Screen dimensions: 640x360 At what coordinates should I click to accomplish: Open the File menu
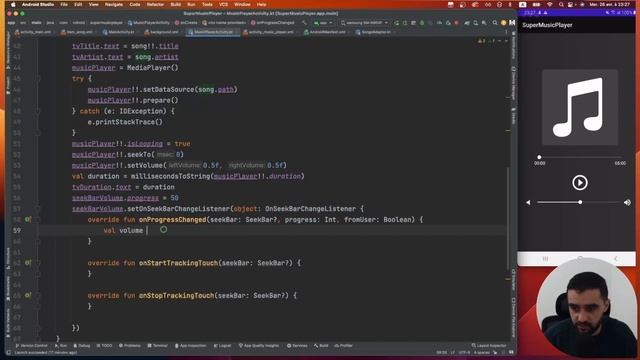(64, 4)
